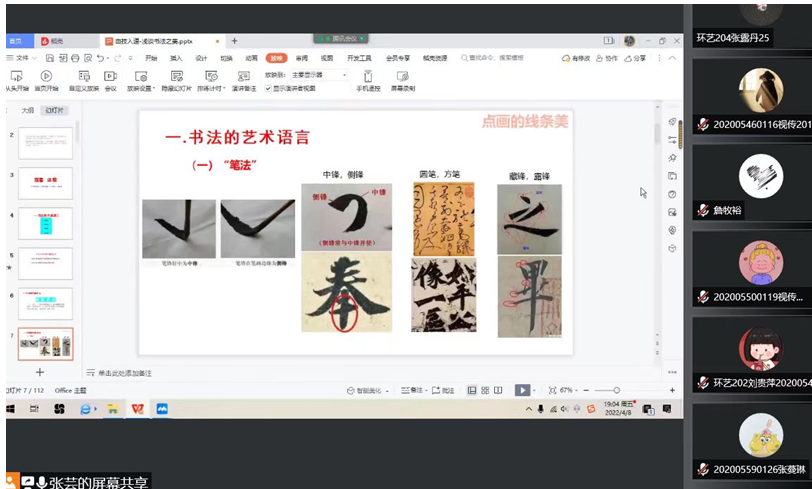This screenshot has width=812, height=489.
Task: Click fit slide to window icon
Action: tap(553, 391)
